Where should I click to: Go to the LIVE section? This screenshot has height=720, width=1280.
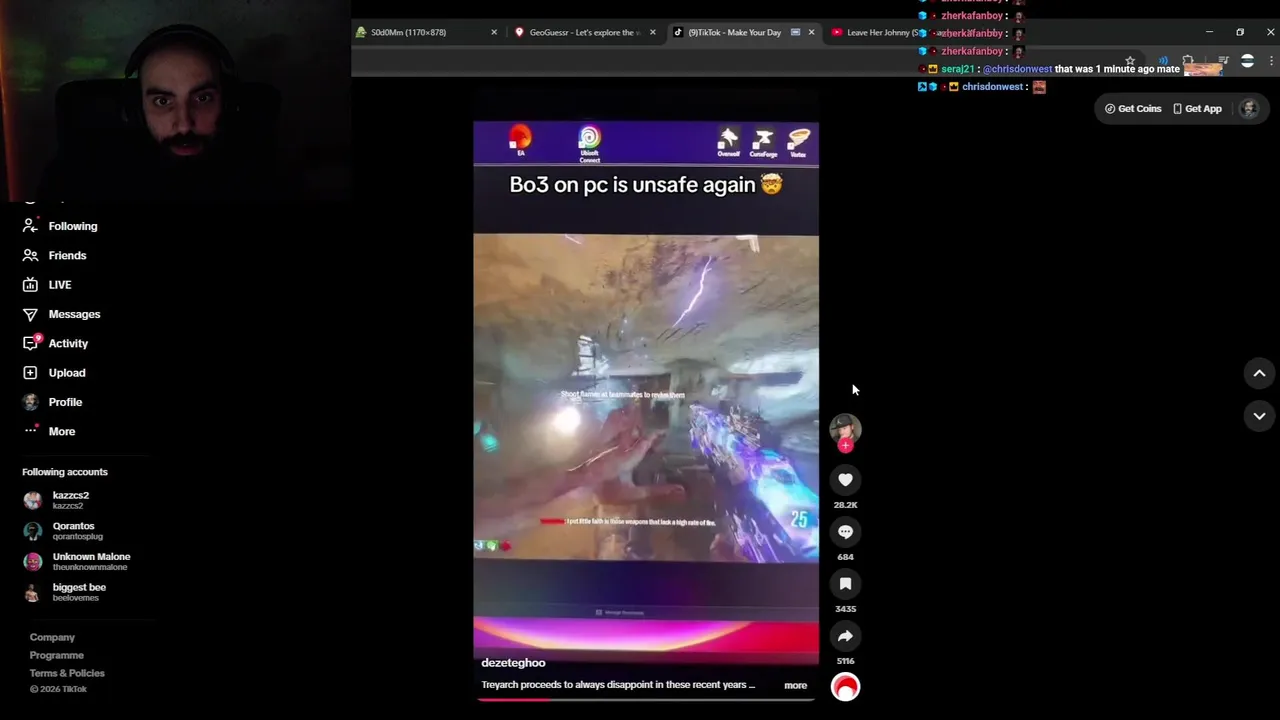click(47, 285)
